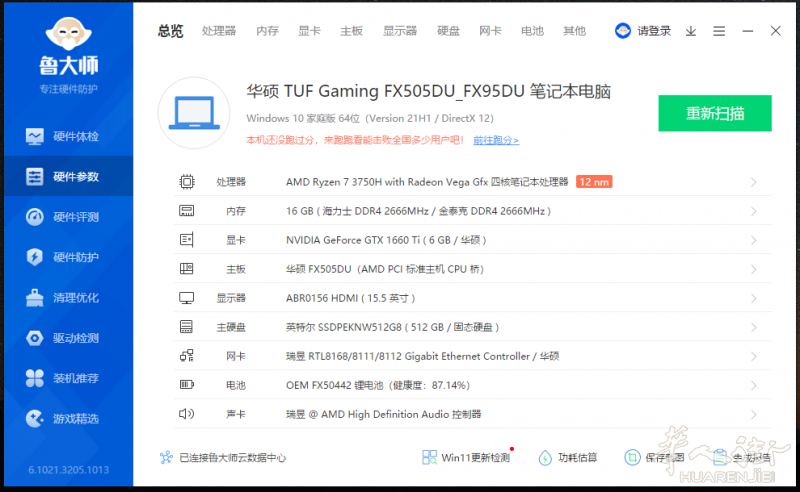Image resolution: width=800 pixels, height=492 pixels.
Task: Expand the 声卡 row chevron
Action: click(x=754, y=415)
